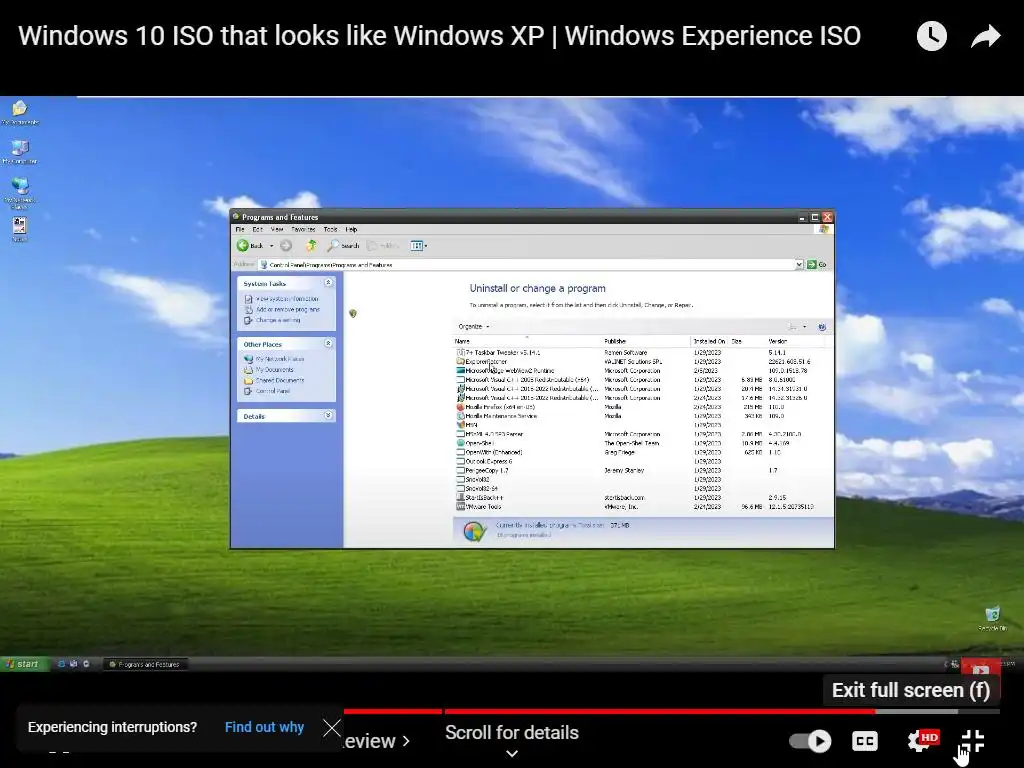Open the video settings gear

(x=921, y=741)
